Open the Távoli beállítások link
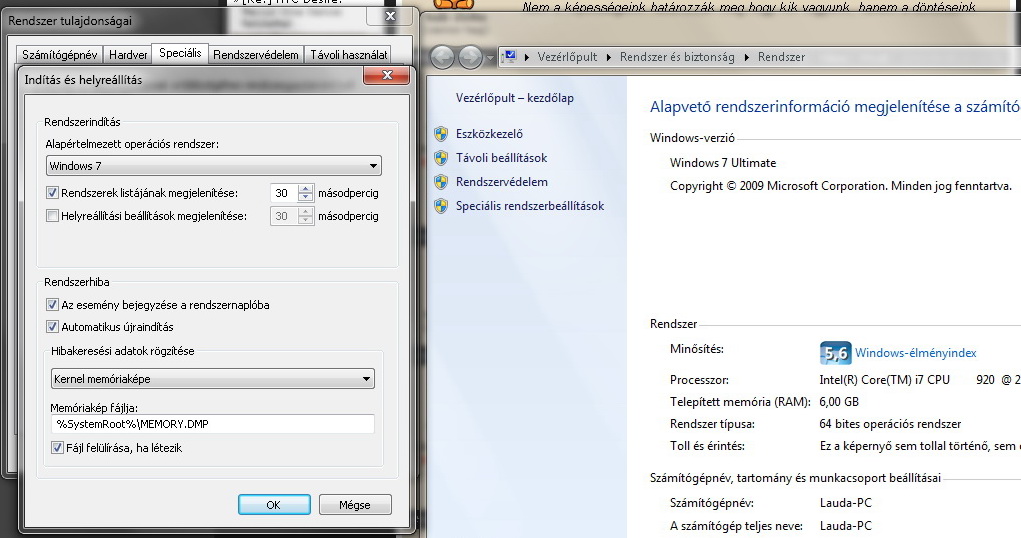Image resolution: width=1021 pixels, height=538 pixels. coord(501,158)
